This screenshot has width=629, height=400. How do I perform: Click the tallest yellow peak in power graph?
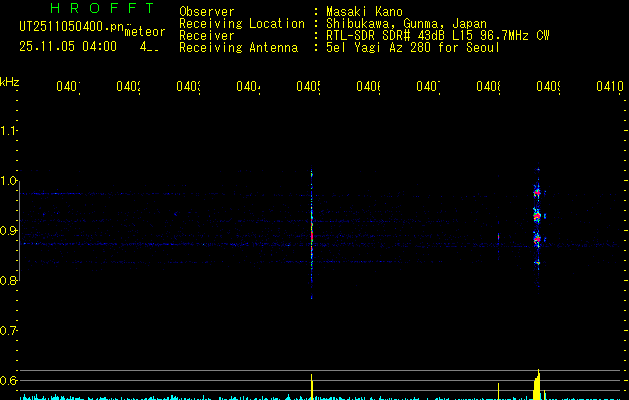[x=538, y=382]
